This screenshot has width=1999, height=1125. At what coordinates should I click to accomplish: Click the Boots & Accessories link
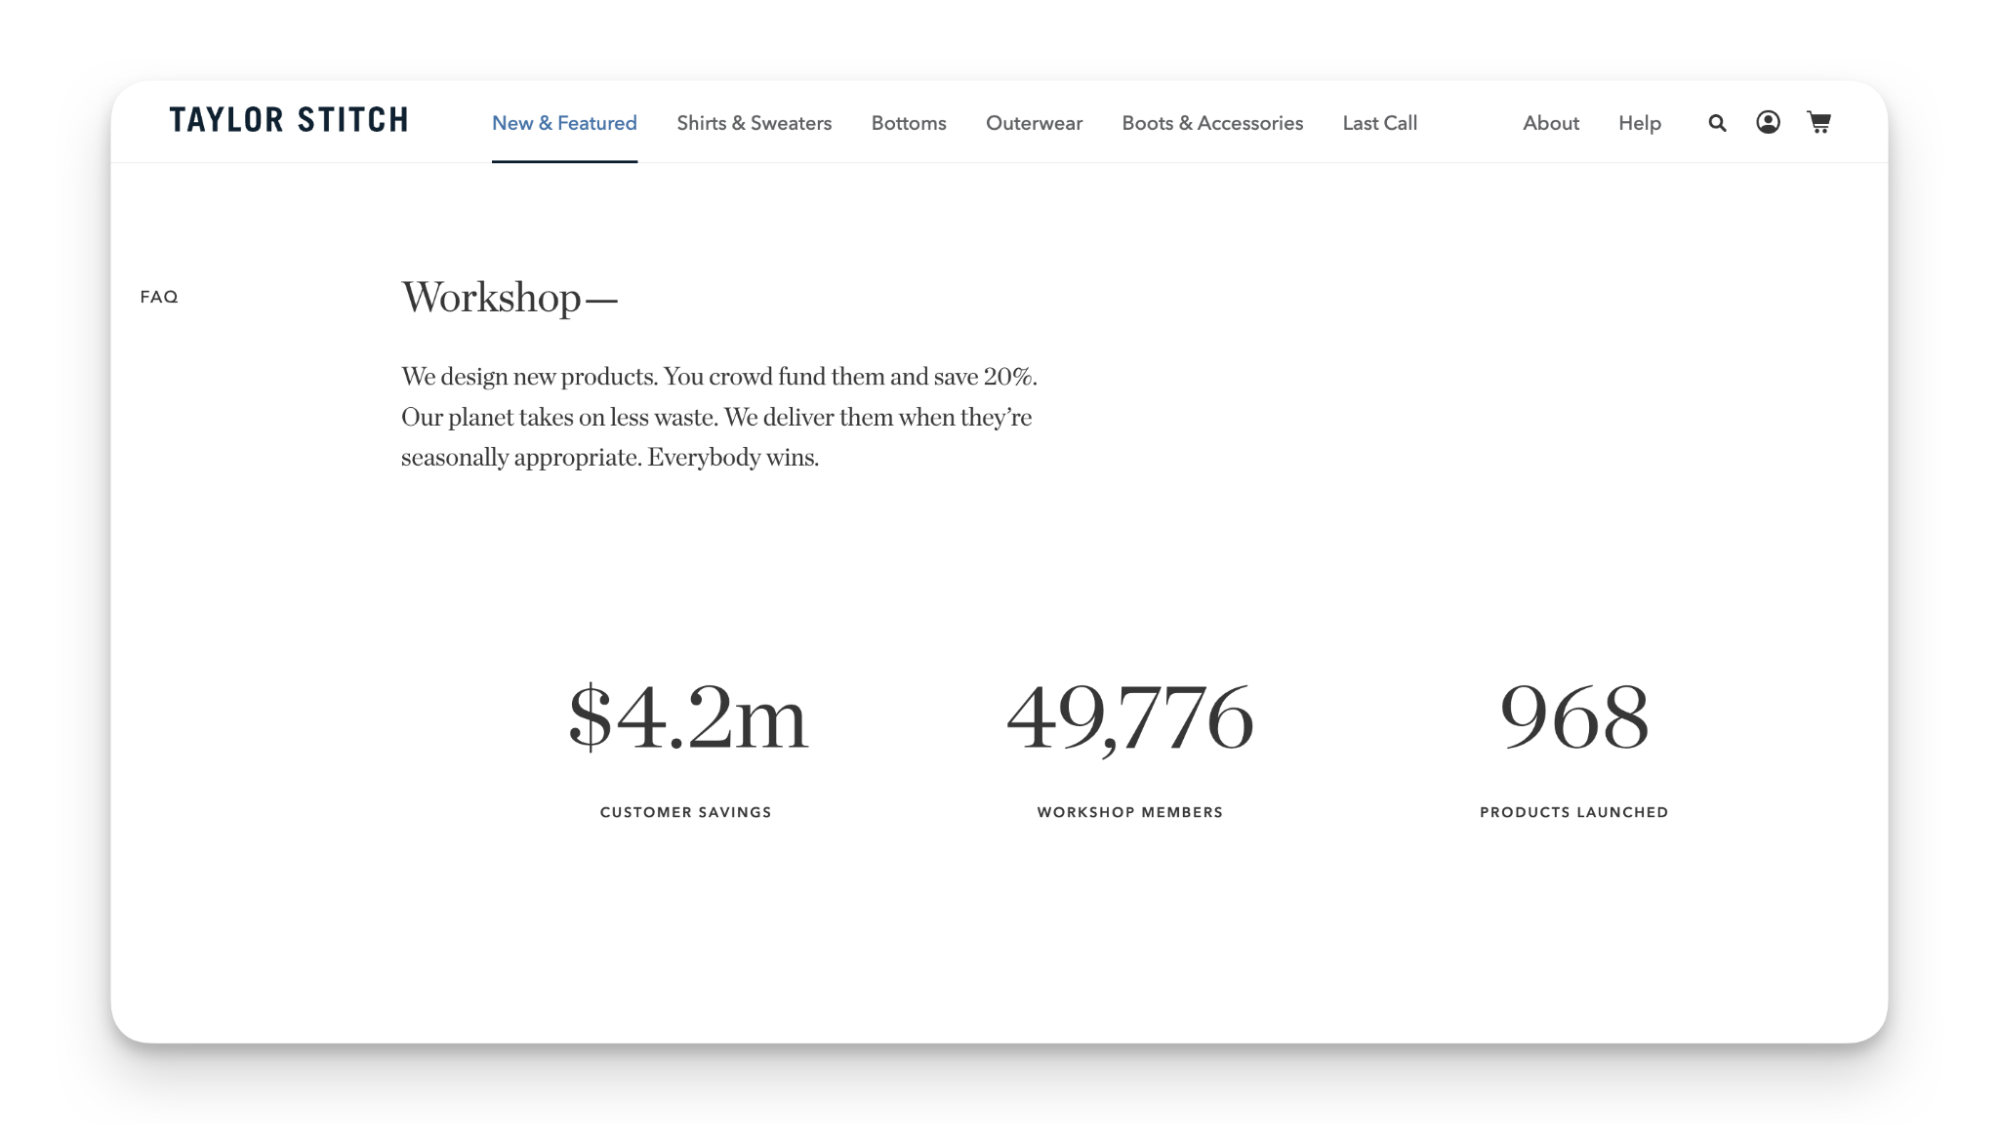point(1212,122)
